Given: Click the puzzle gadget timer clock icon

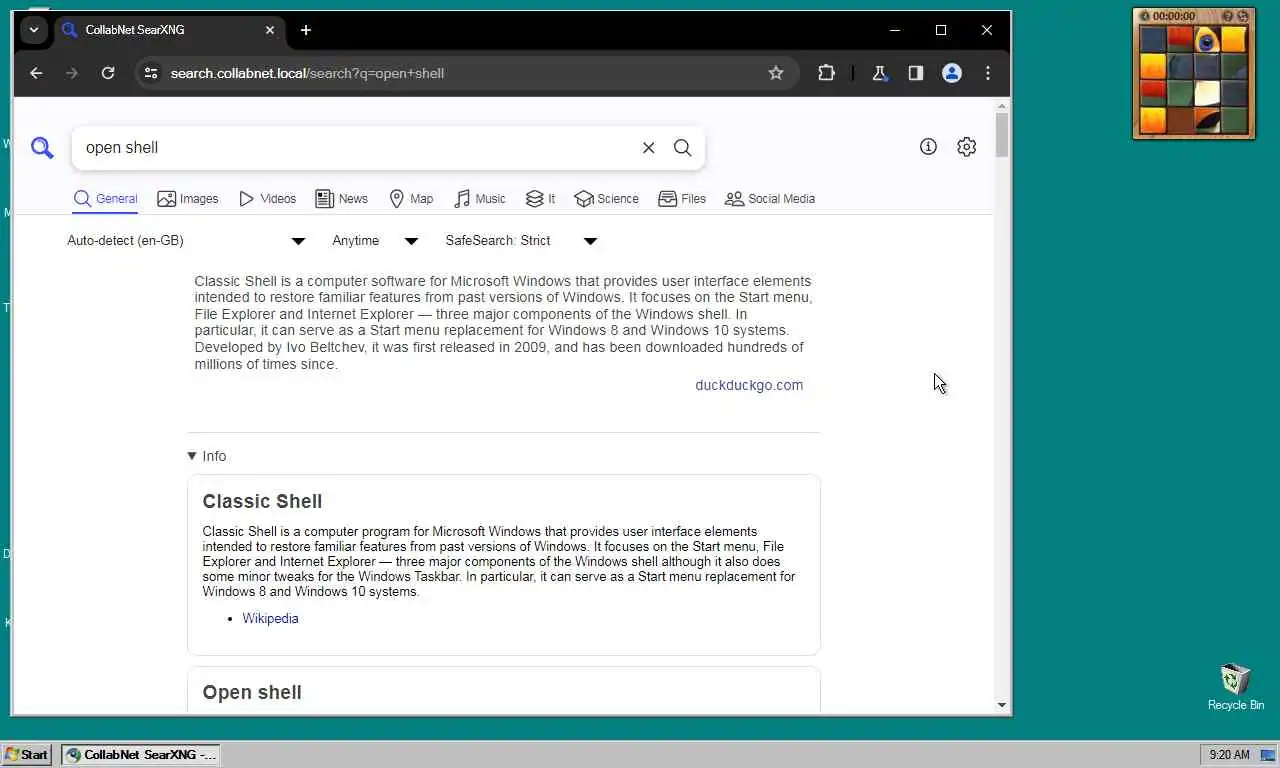Looking at the screenshot, I should pyautogui.click(x=1146, y=16).
